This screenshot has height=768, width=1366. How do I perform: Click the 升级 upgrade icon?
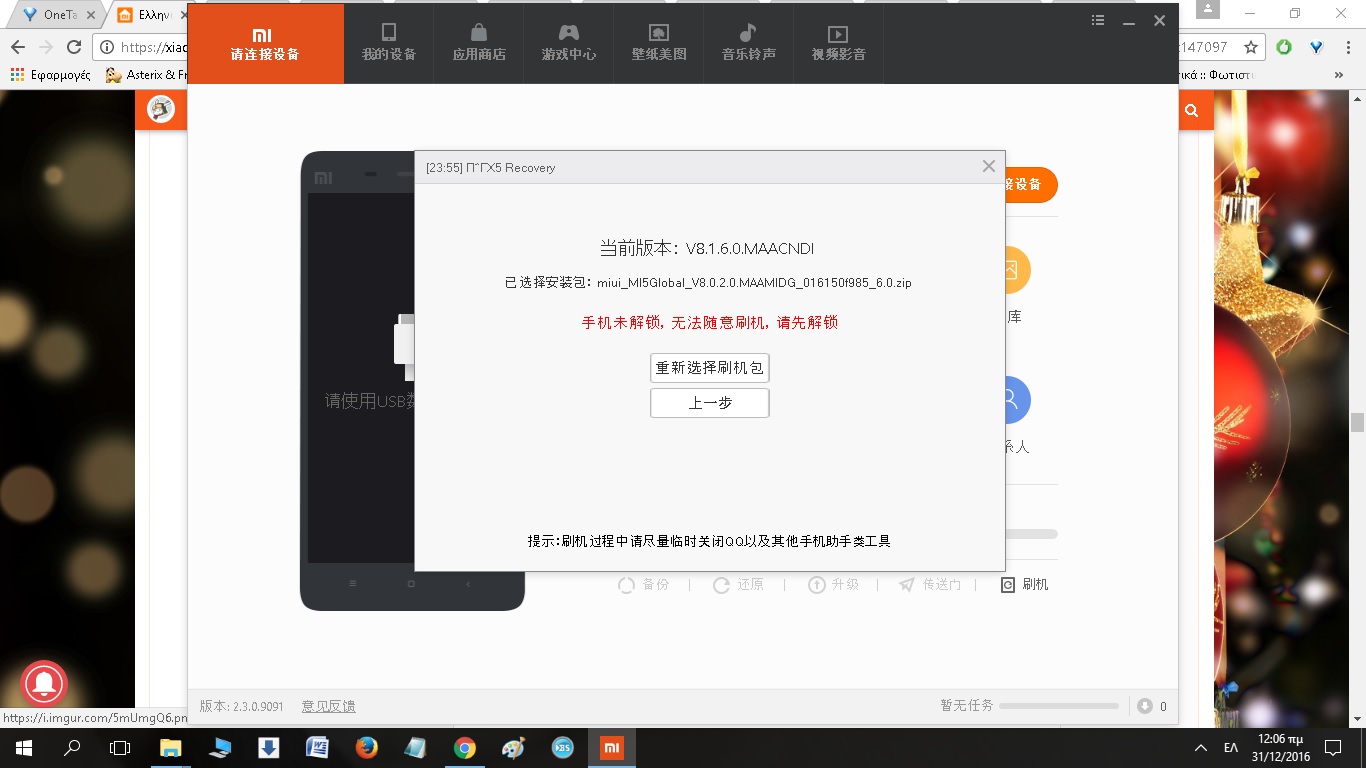tap(817, 585)
